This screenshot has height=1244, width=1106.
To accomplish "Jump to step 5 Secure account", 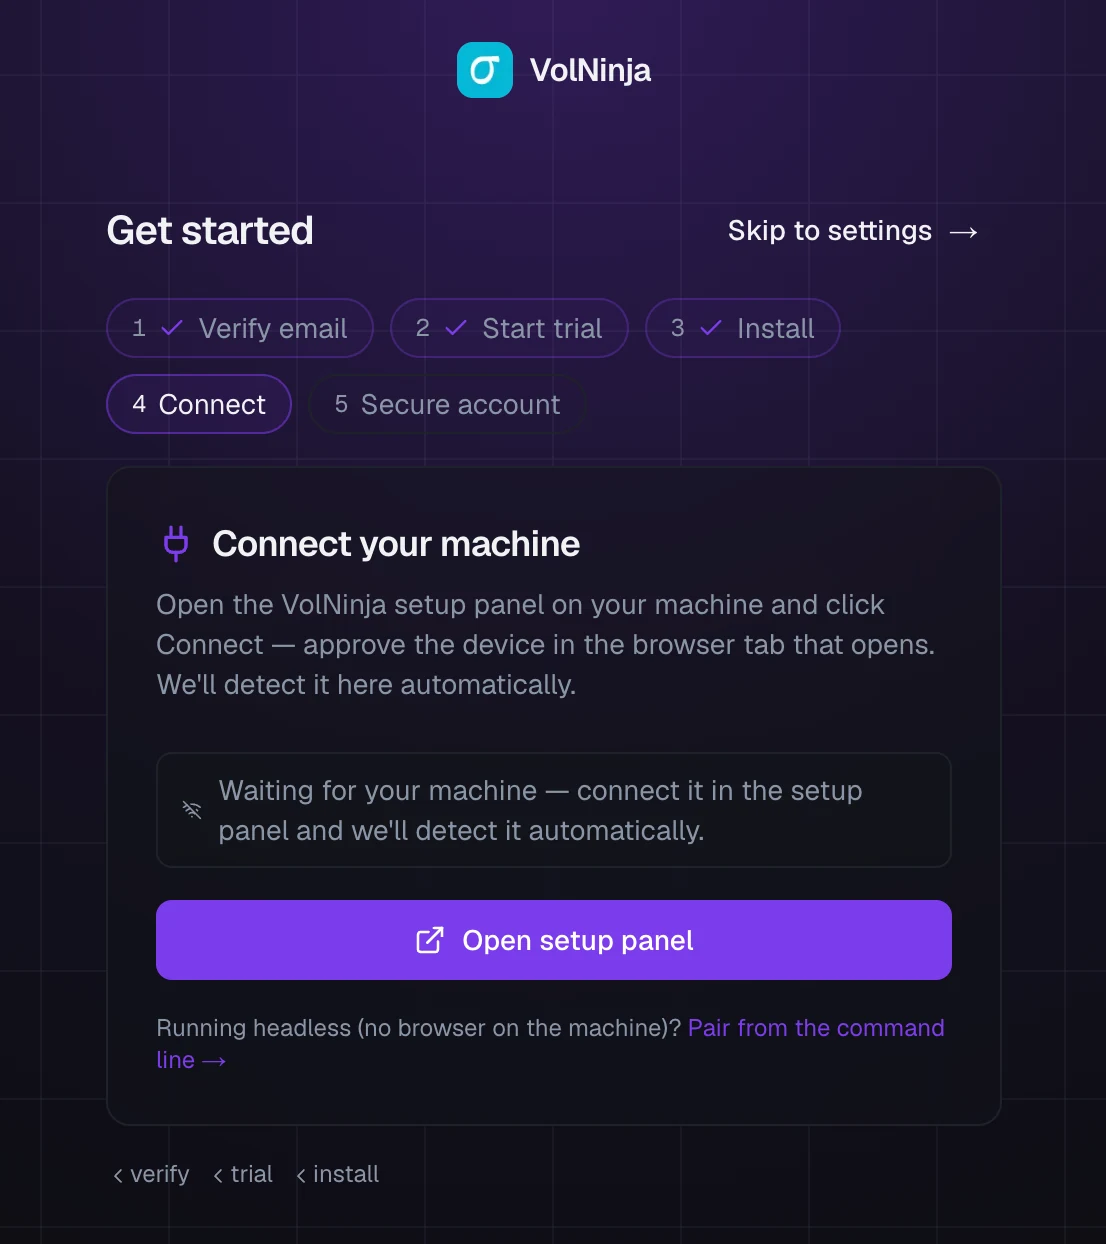I will [447, 404].
